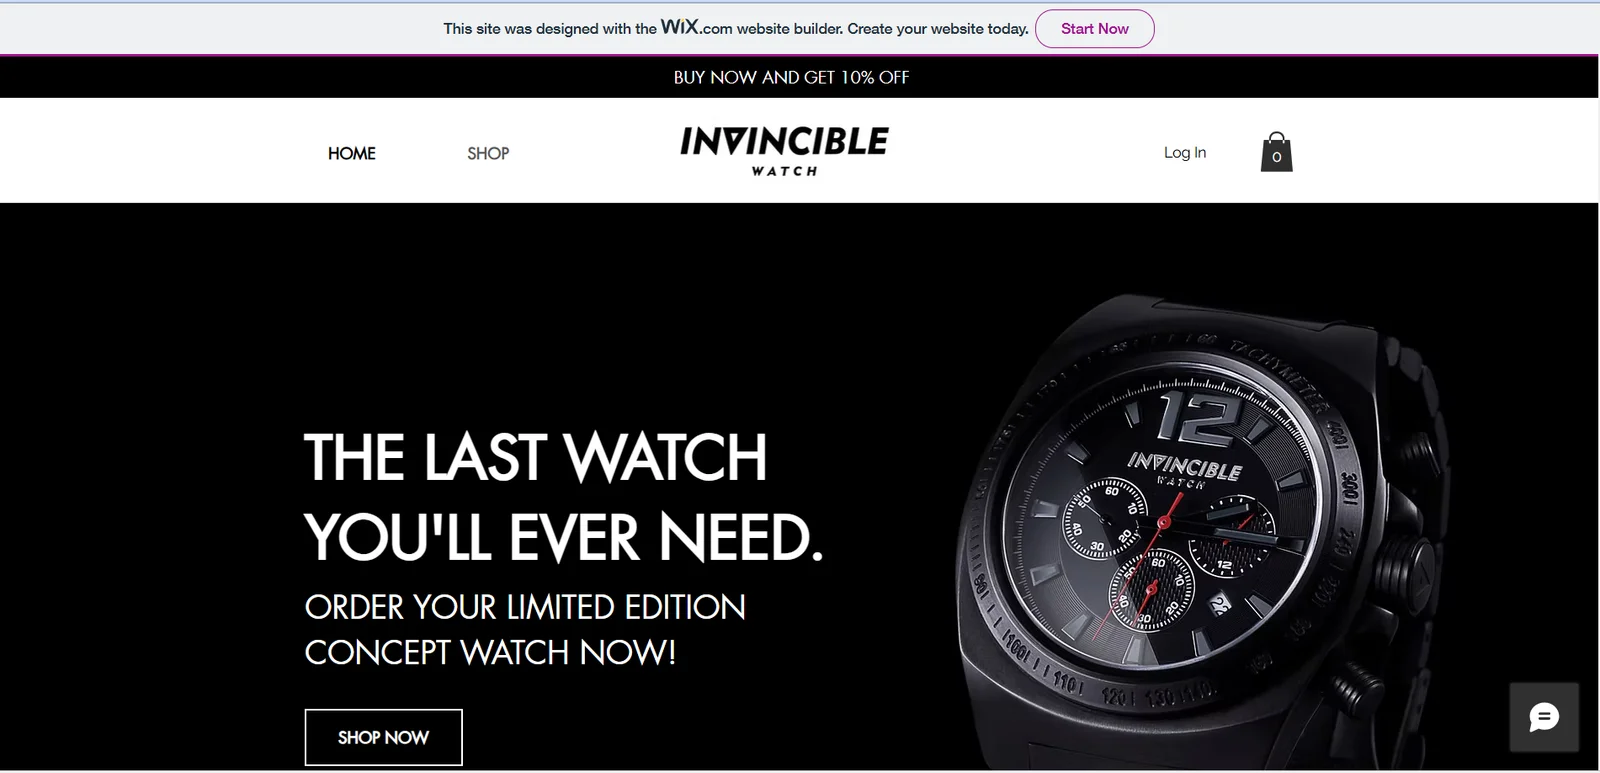Screen dimensions: 1600x773
Task: Click the Start Now button
Action: click(1094, 29)
